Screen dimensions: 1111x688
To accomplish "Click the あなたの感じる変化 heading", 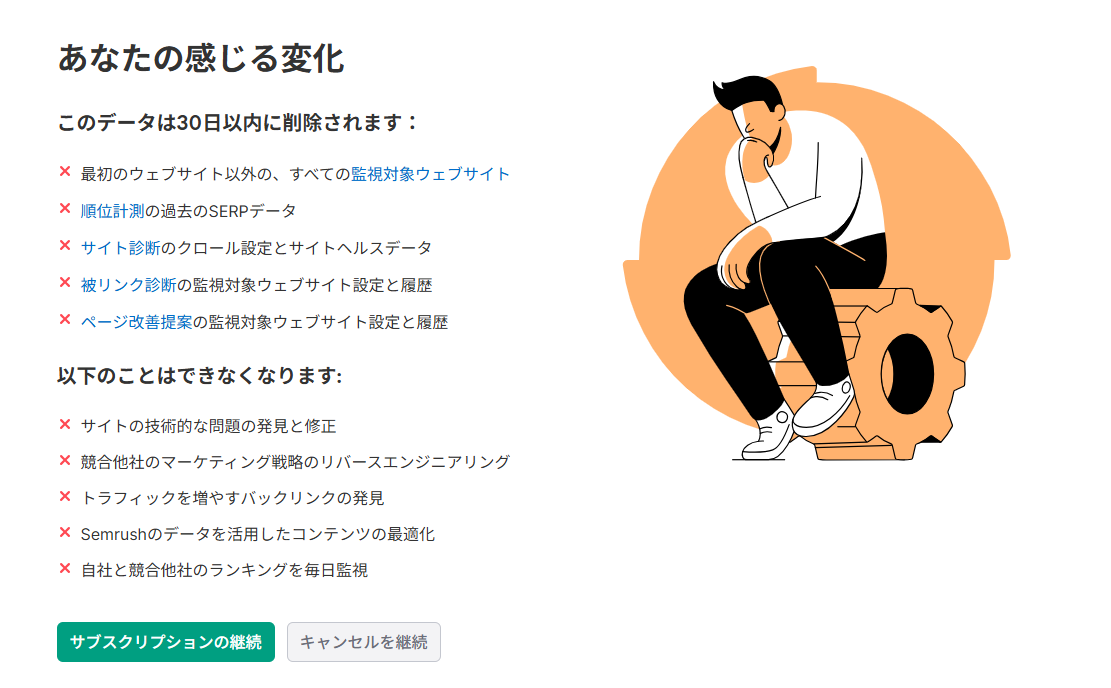I will pyautogui.click(x=201, y=58).
